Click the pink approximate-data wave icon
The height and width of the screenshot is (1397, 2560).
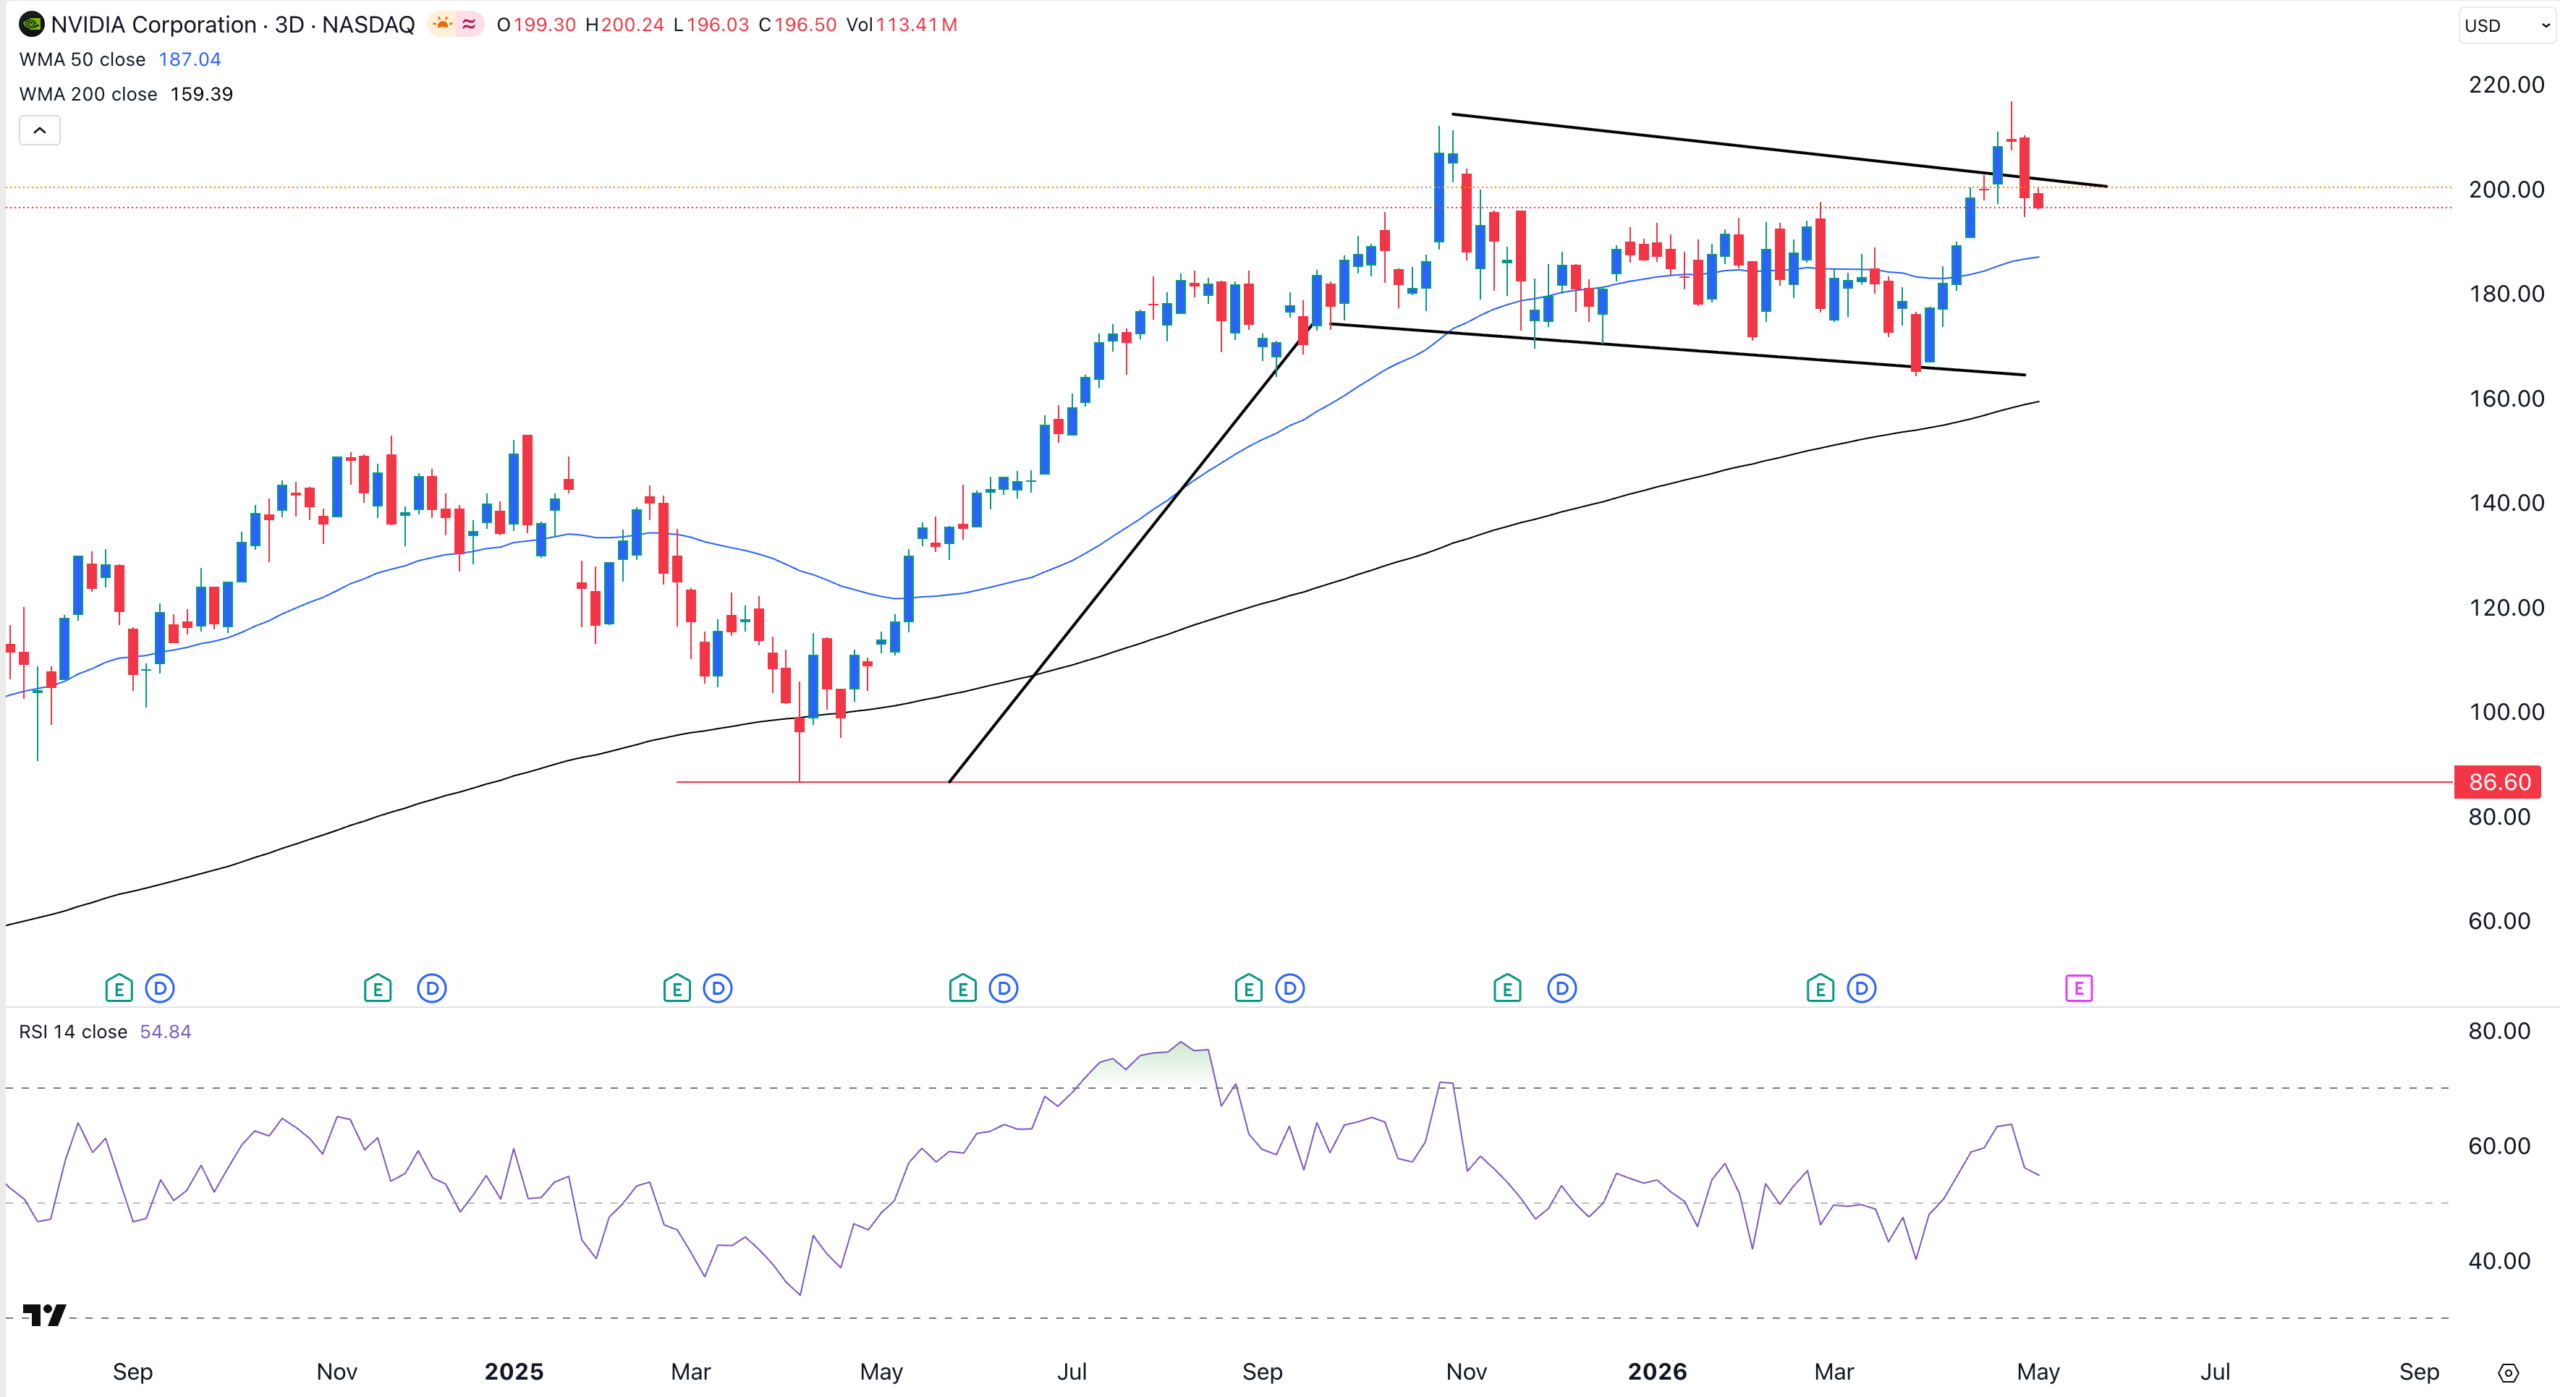[x=469, y=24]
